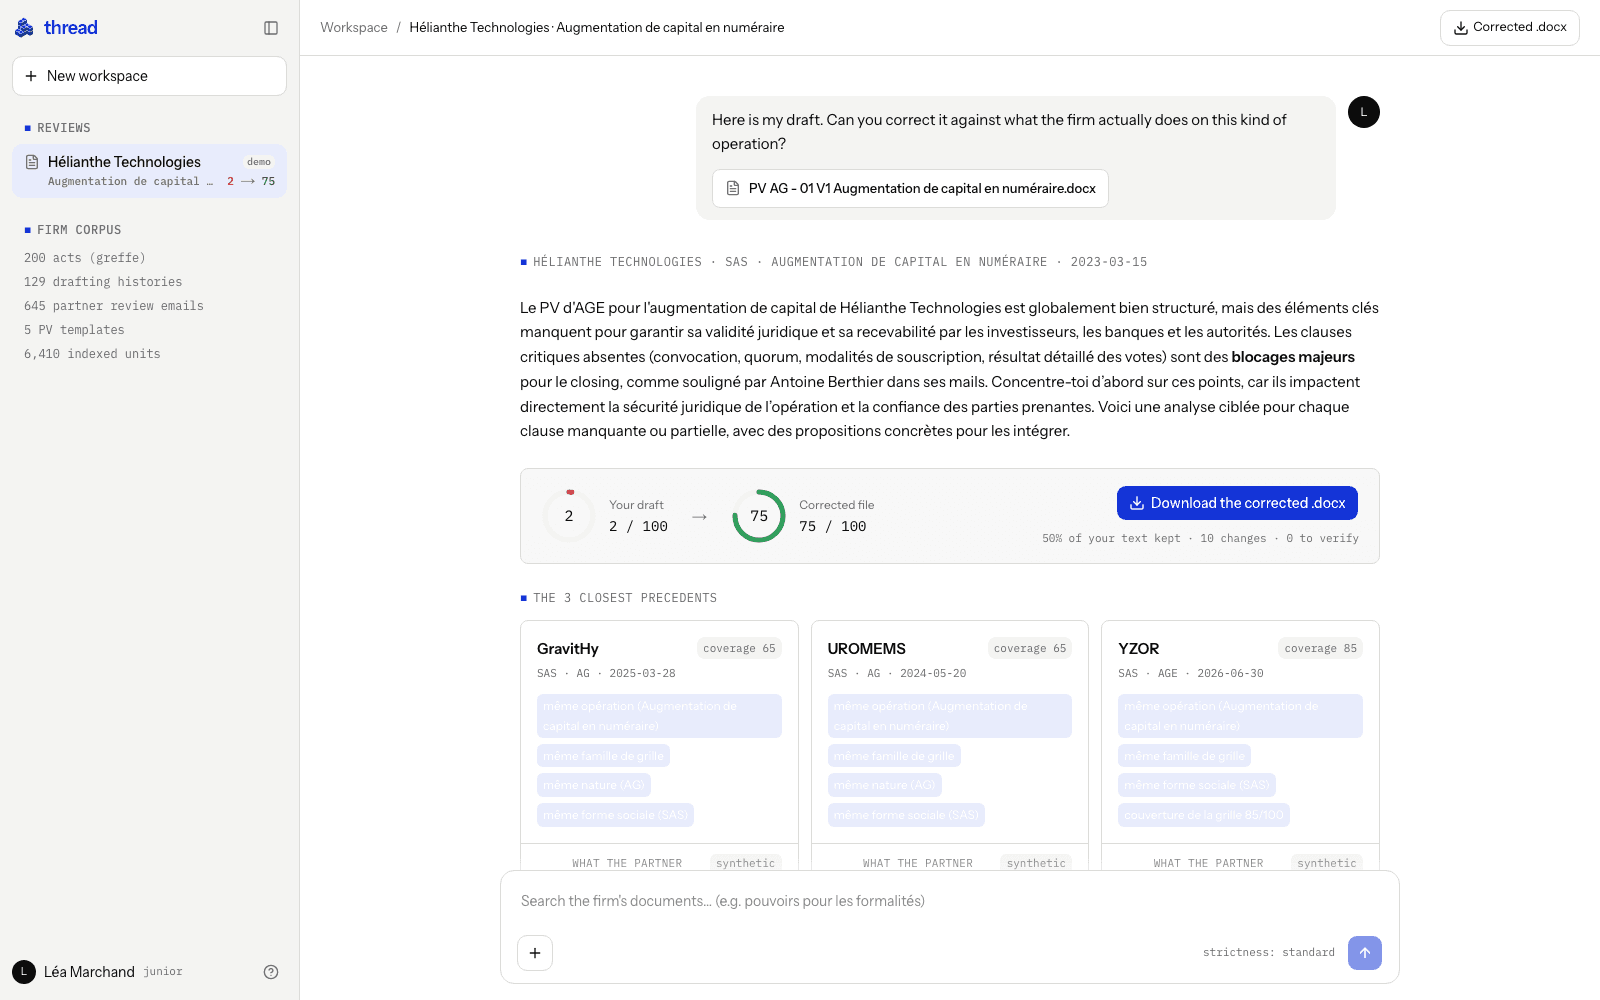Click the junior role label
Screen dimensions: 1600x1000
[163, 972]
